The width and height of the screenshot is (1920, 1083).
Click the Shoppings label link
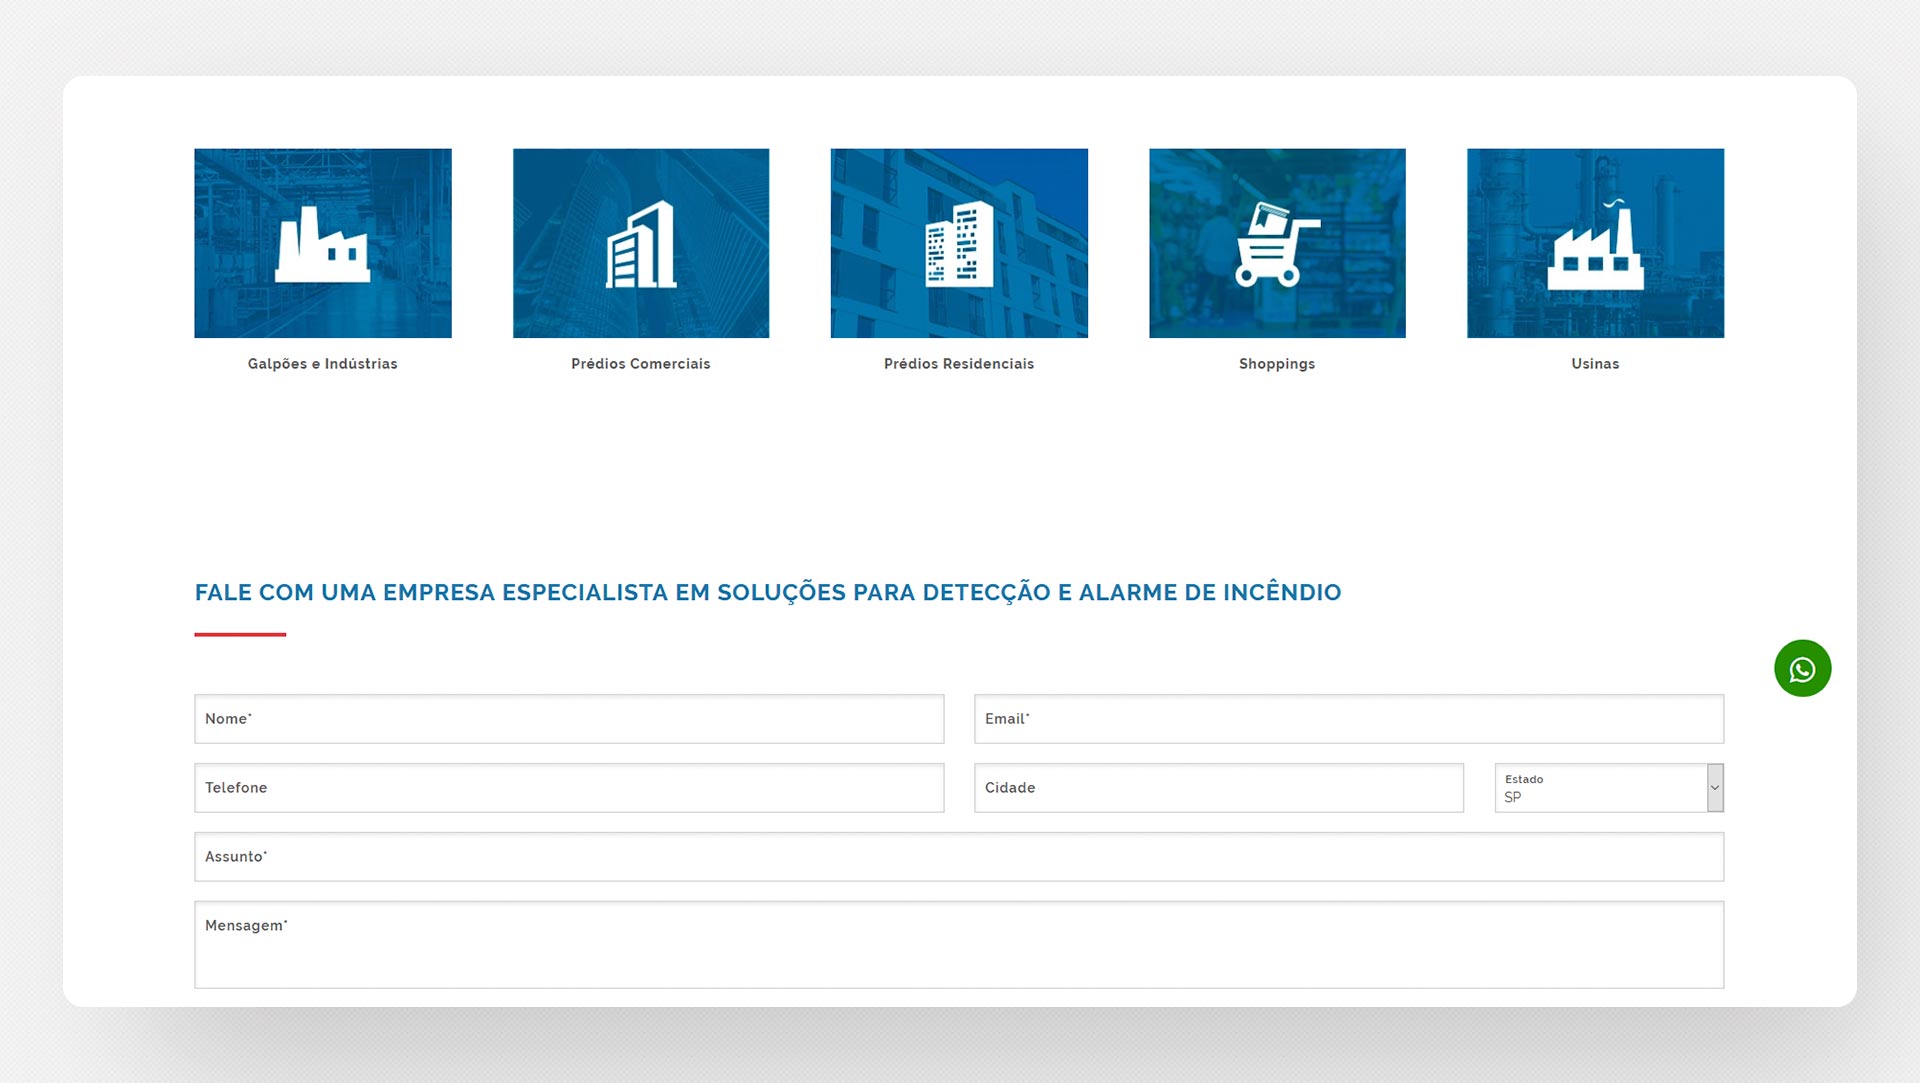[x=1277, y=364]
